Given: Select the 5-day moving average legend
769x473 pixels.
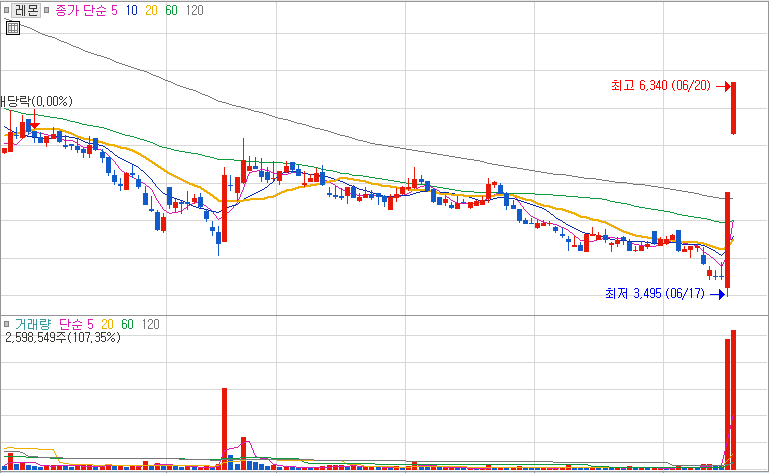Looking at the screenshot, I should [114, 10].
